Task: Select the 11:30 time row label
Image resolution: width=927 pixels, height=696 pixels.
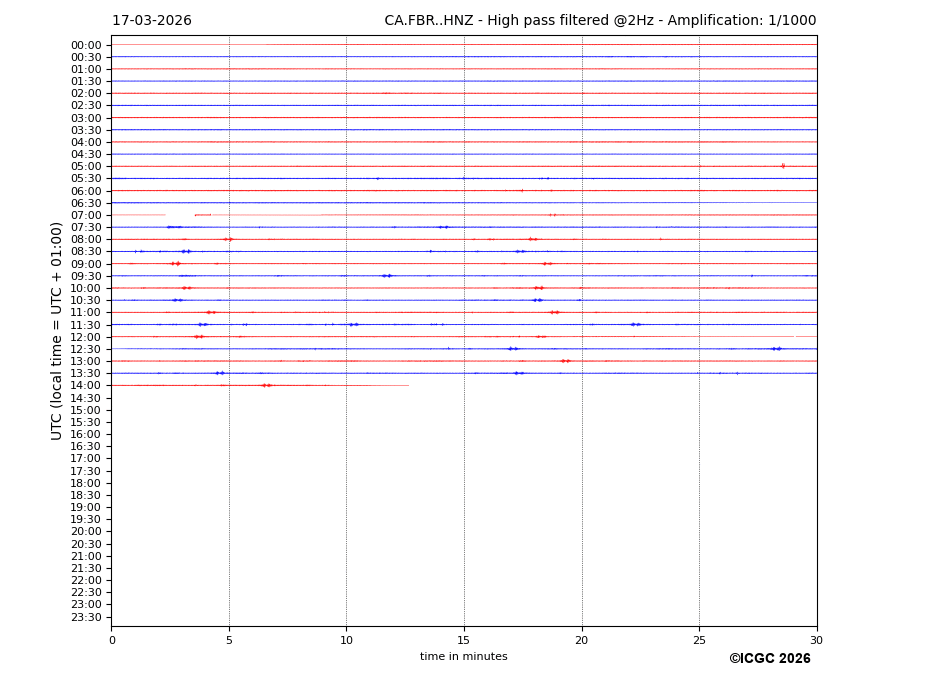Action: pyautogui.click(x=86, y=325)
